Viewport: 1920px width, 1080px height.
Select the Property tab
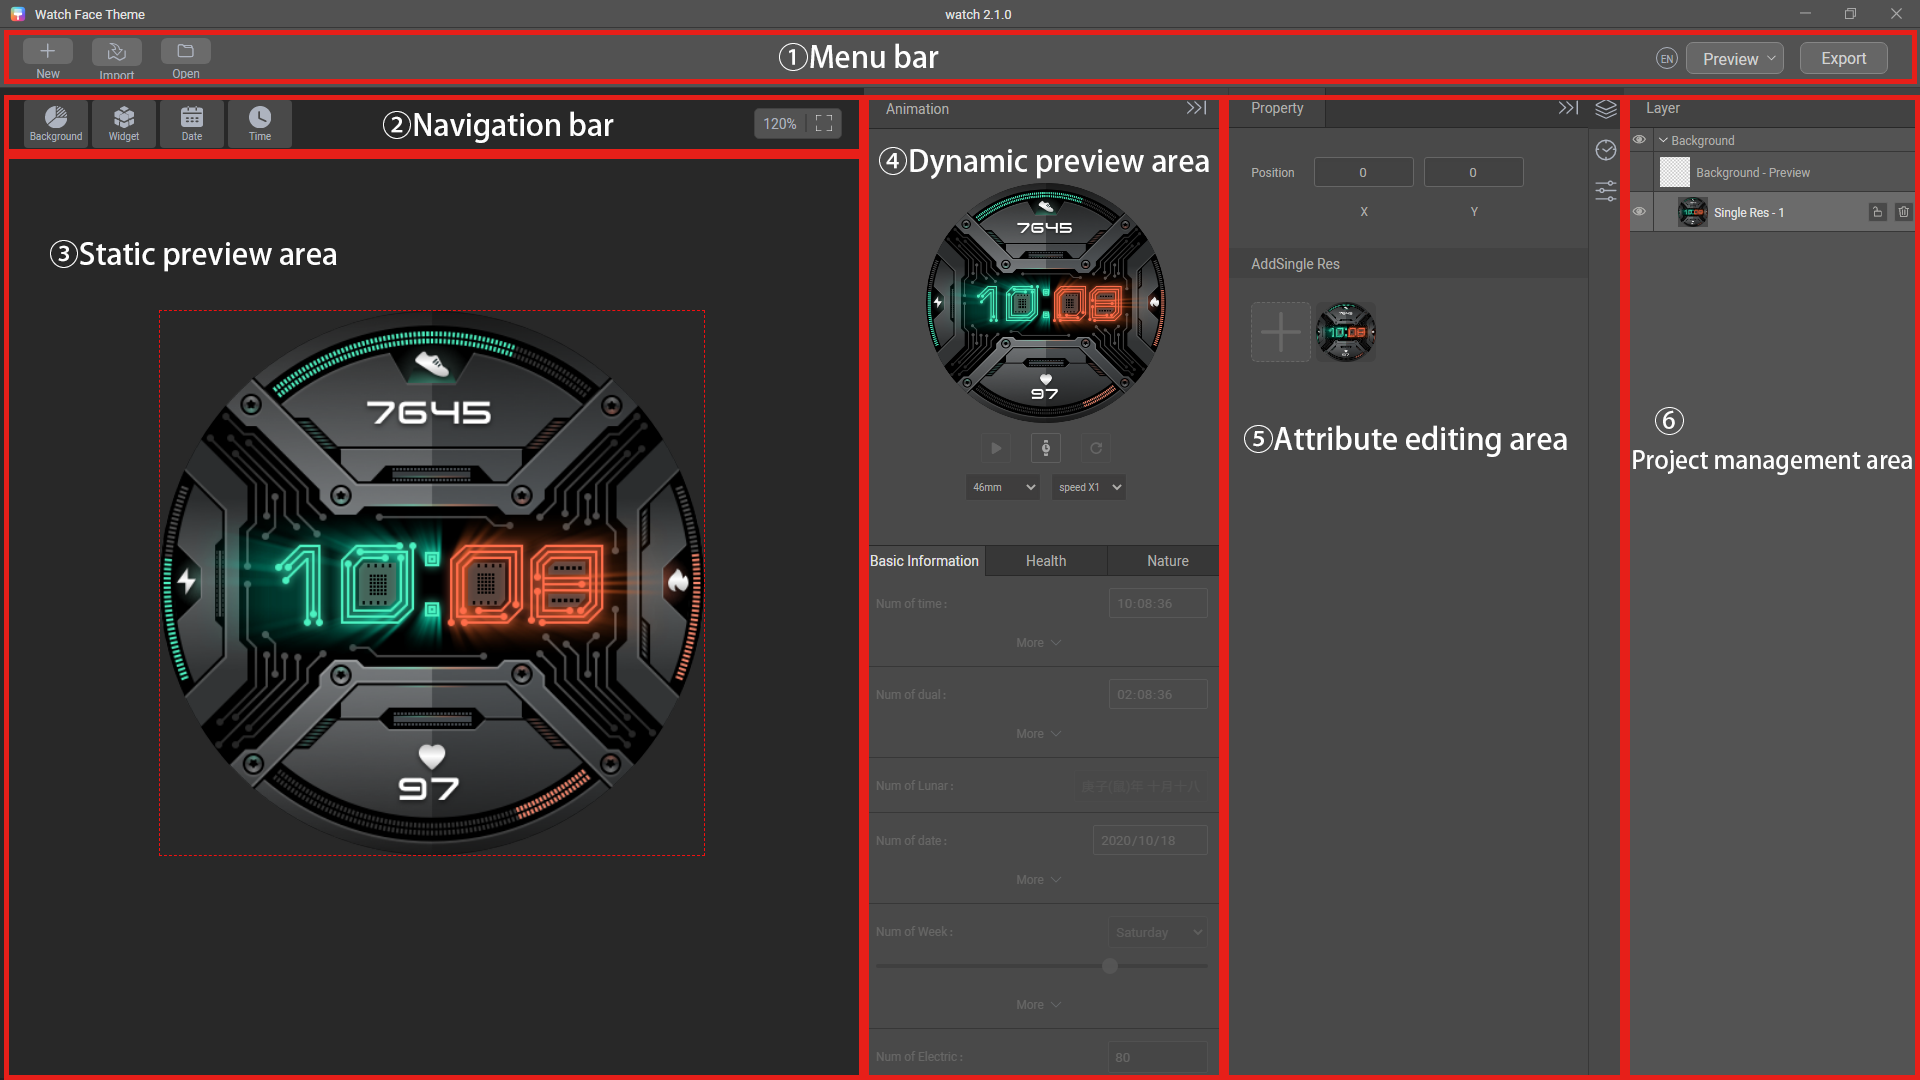click(1277, 109)
